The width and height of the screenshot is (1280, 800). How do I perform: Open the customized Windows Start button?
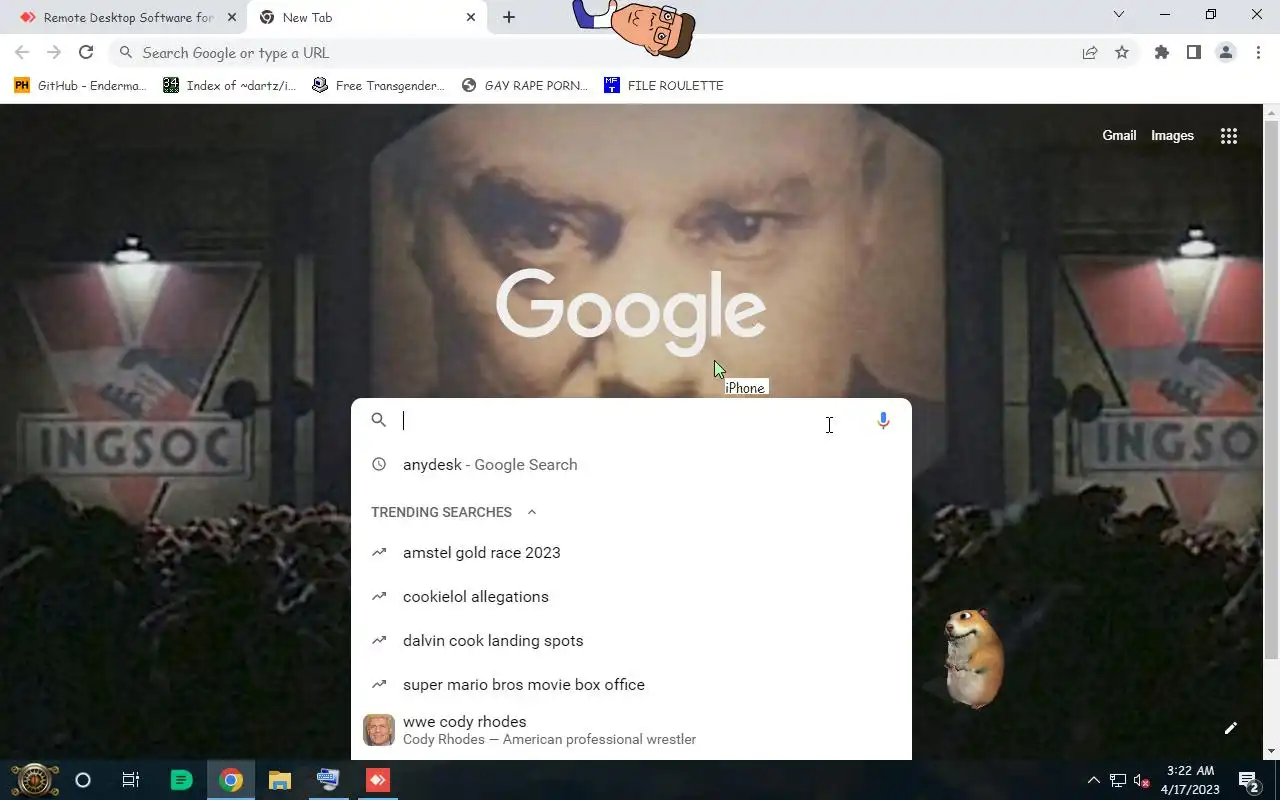(x=35, y=780)
